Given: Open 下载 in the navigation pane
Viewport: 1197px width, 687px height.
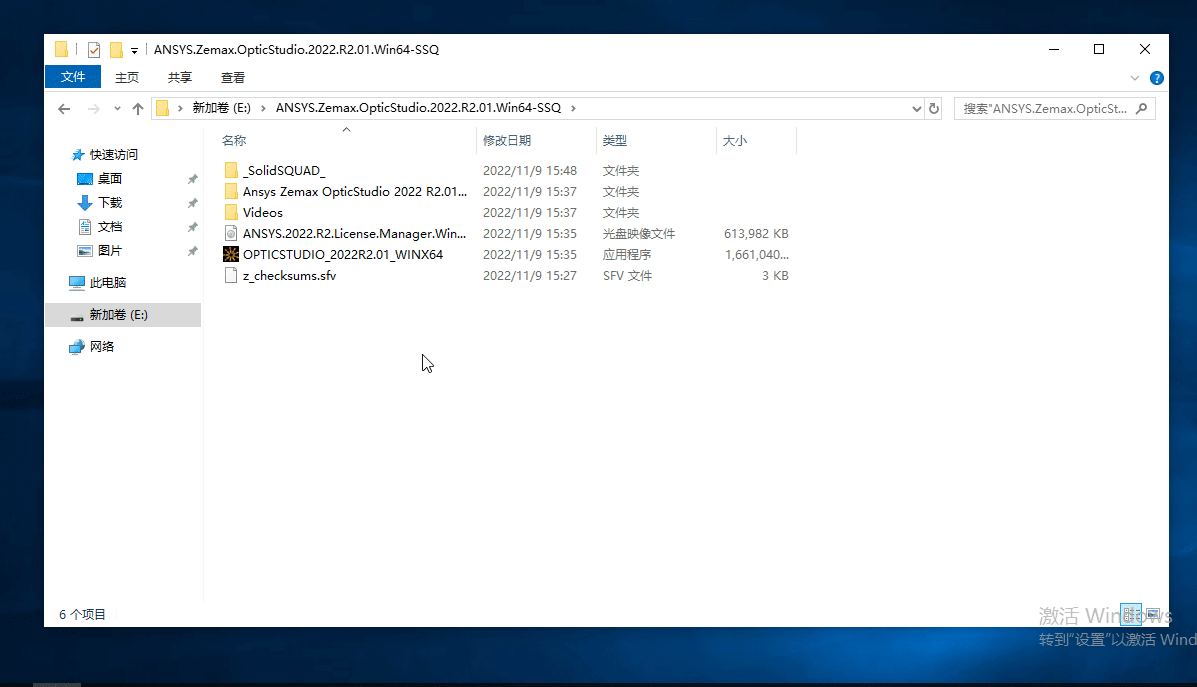Looking at the screenshot, I should (x=110, y=203).
